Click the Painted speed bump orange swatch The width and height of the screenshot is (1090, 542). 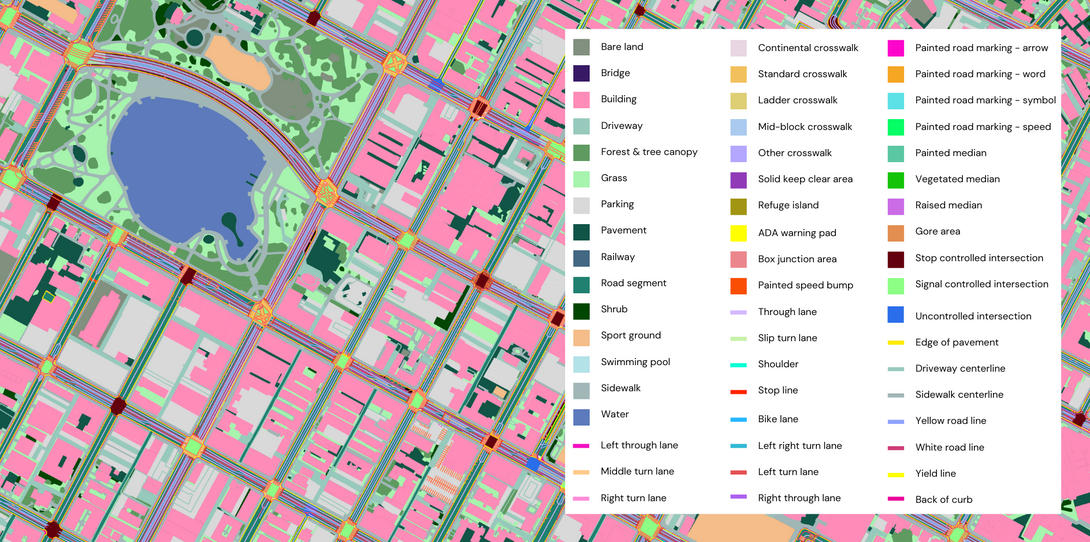[738, 286]
